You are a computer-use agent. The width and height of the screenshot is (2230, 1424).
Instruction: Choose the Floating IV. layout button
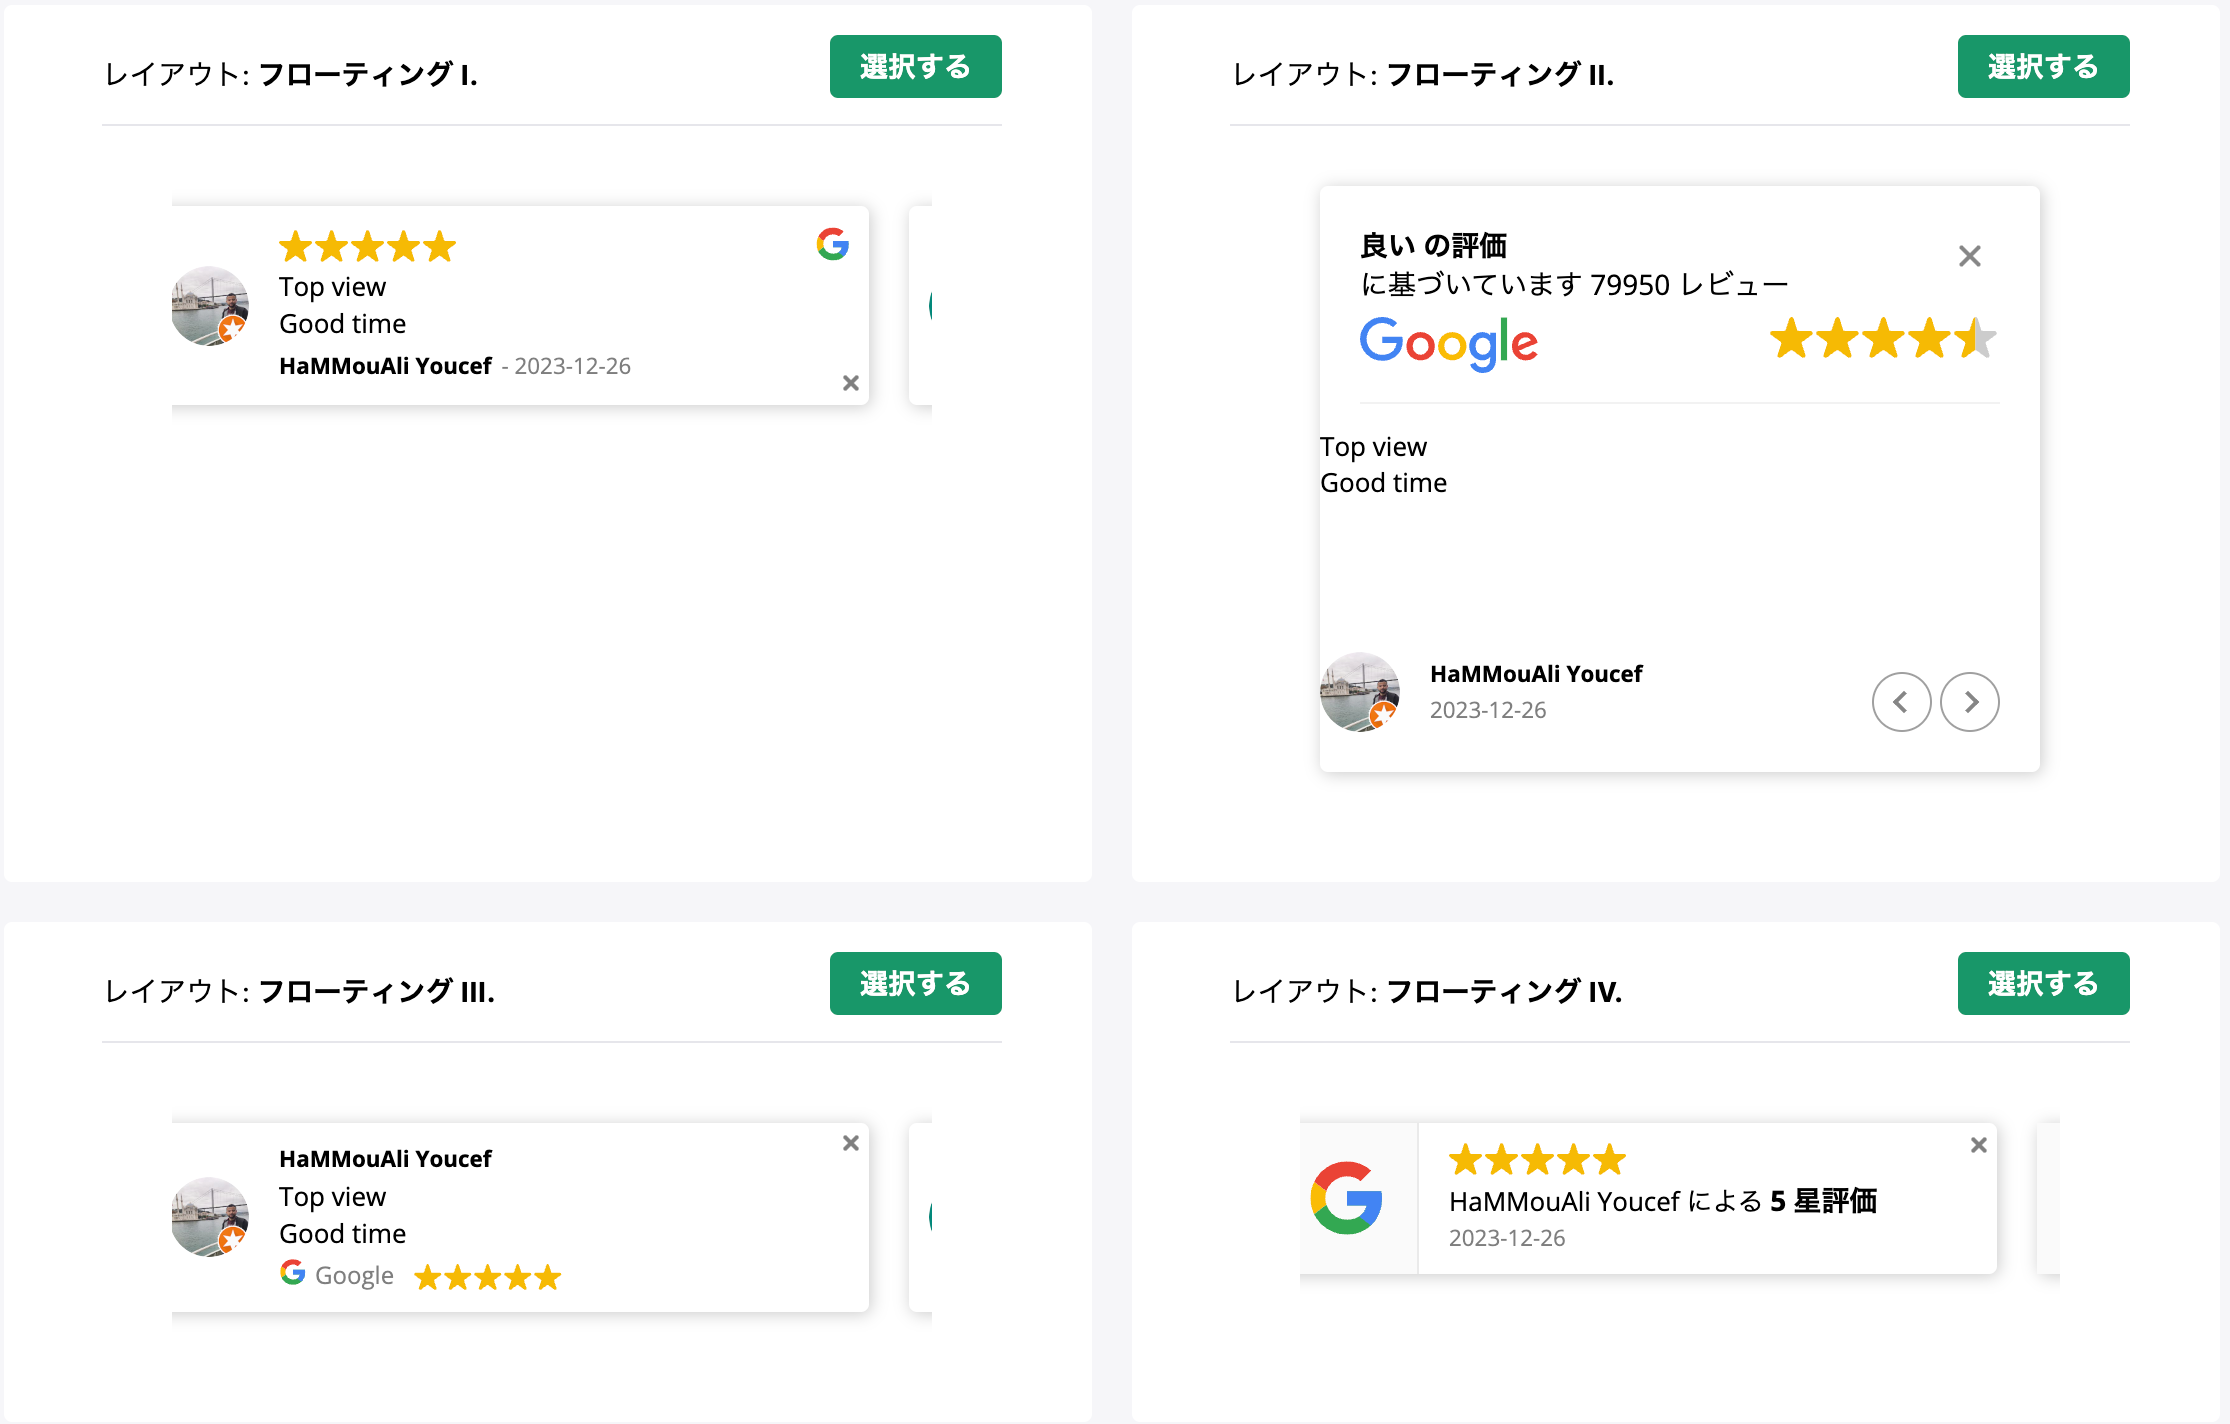tap(2043, 984)
